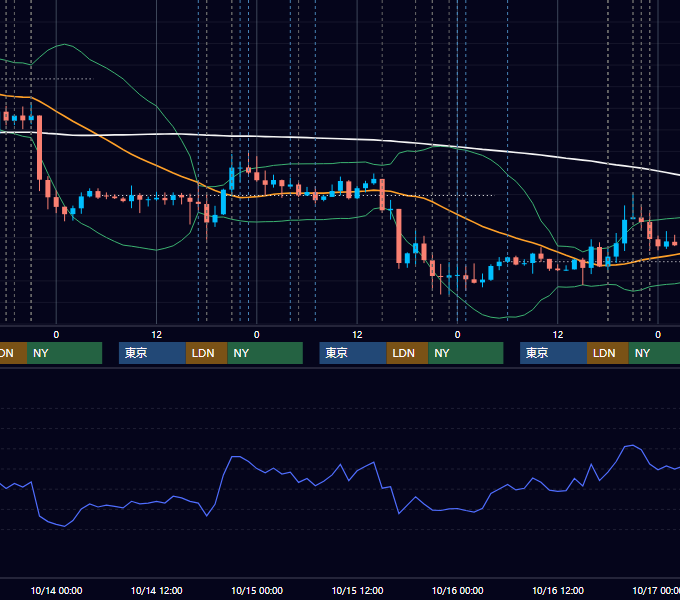Viewport: 680px width, 600px height.
Task: Click the 10/15 00:00 date label
Action: 257,590
